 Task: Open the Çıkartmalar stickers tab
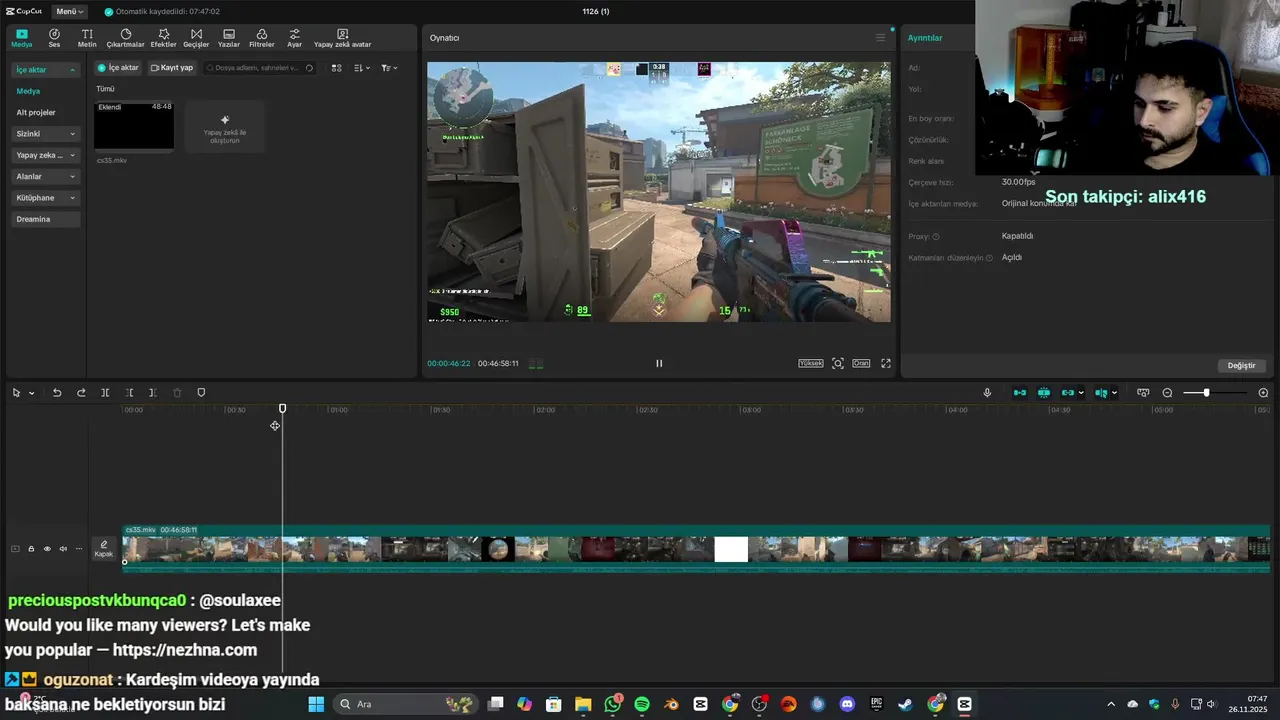pyautogui.click(x=125, y=38)
